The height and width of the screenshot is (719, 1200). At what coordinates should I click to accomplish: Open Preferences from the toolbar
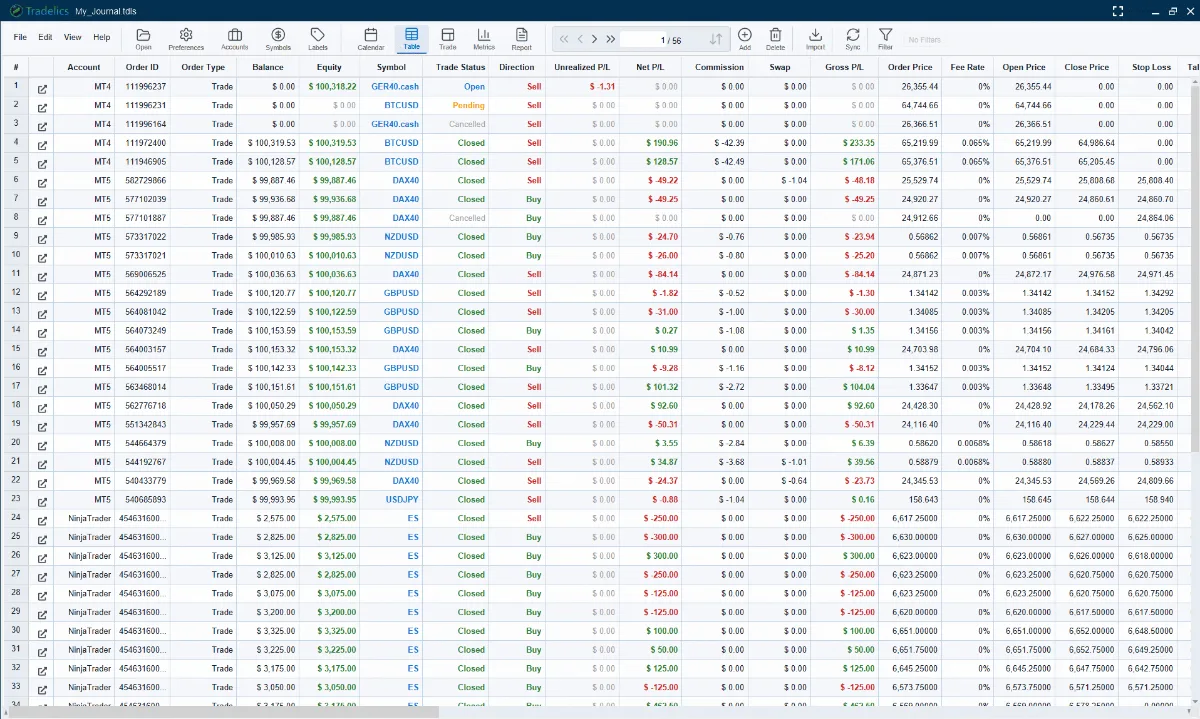tap(186, 39)
